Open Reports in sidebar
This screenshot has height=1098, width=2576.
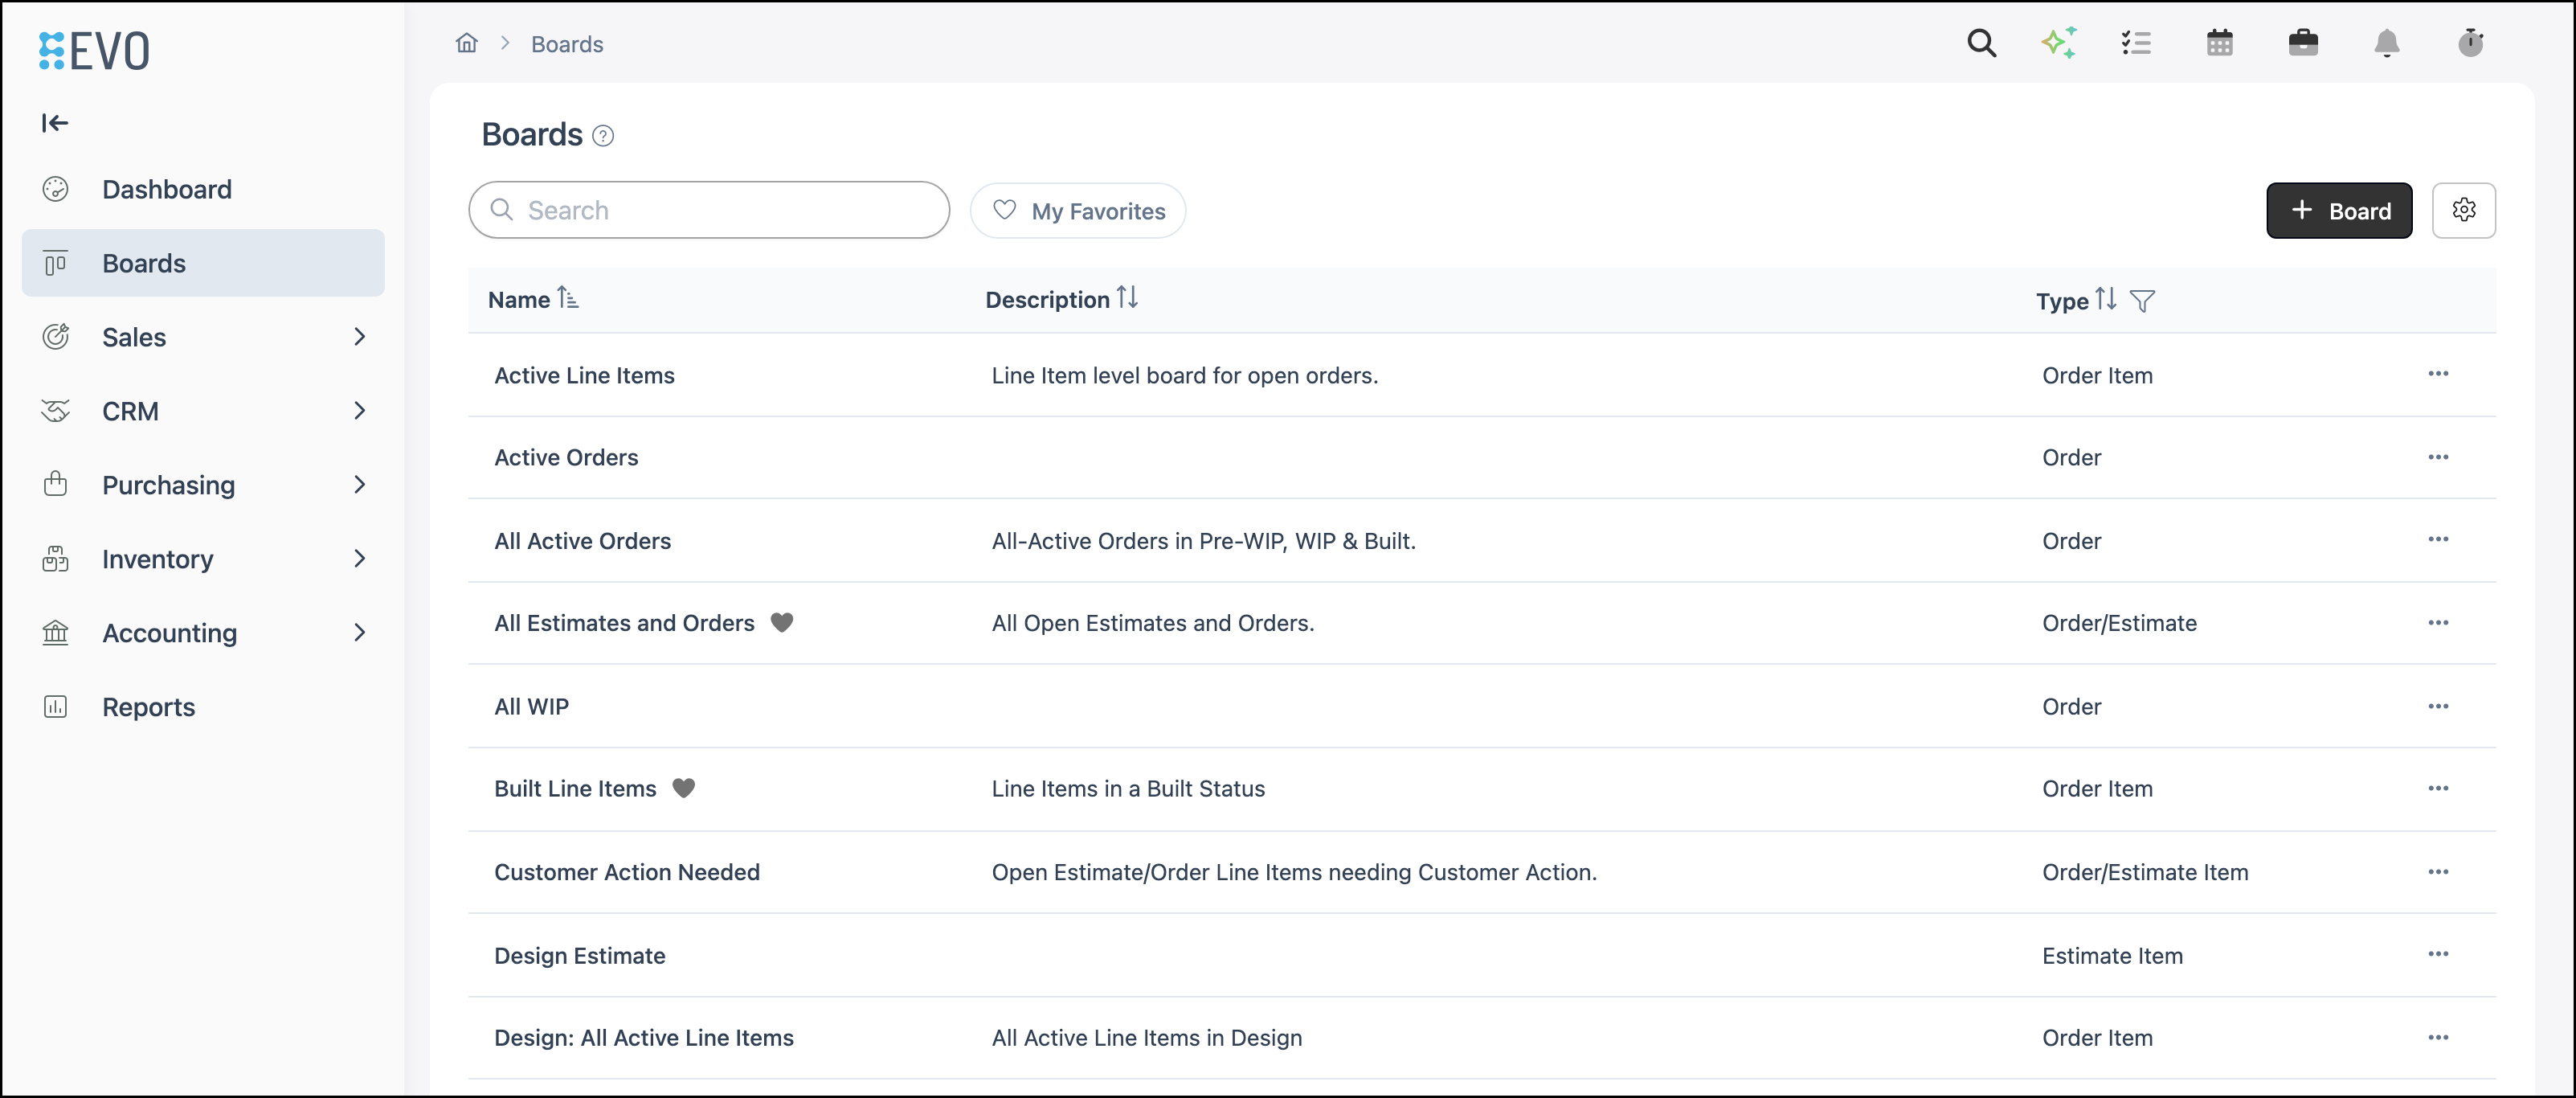pos(203,707)
